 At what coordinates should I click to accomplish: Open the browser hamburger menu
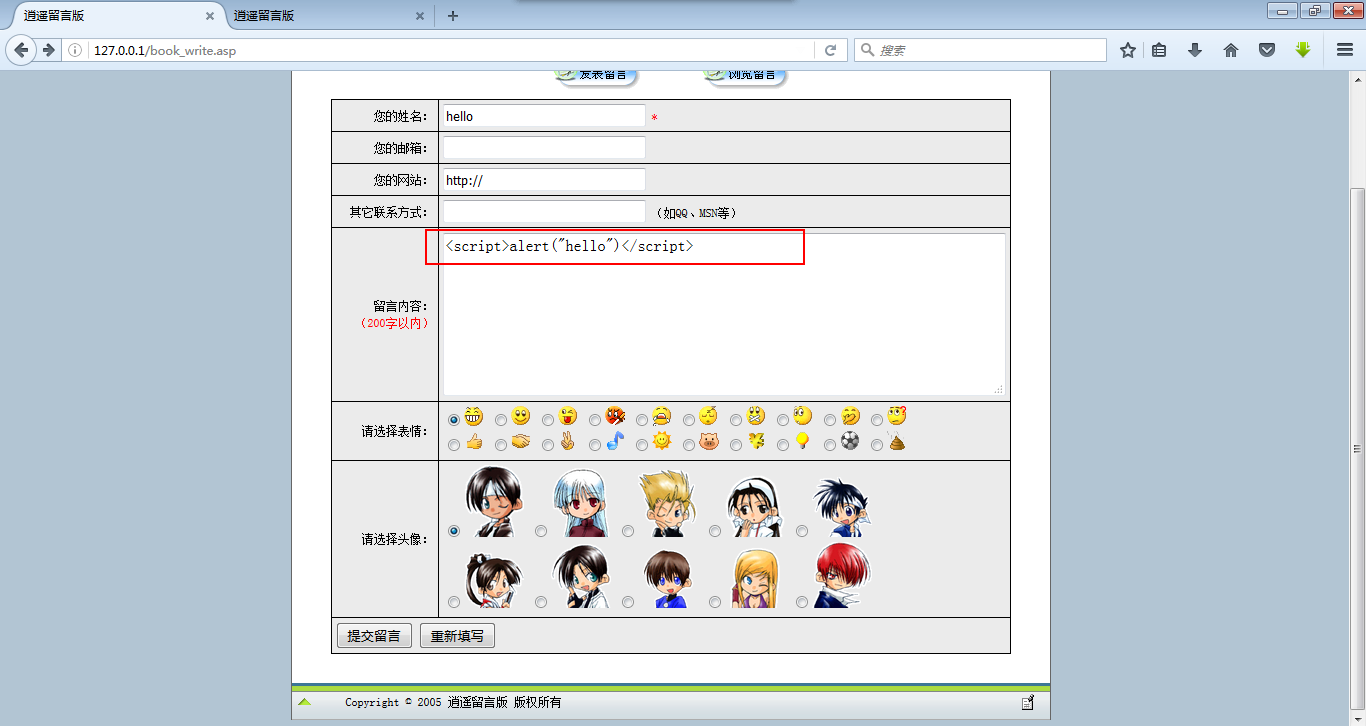click(x=1345, y=50)
